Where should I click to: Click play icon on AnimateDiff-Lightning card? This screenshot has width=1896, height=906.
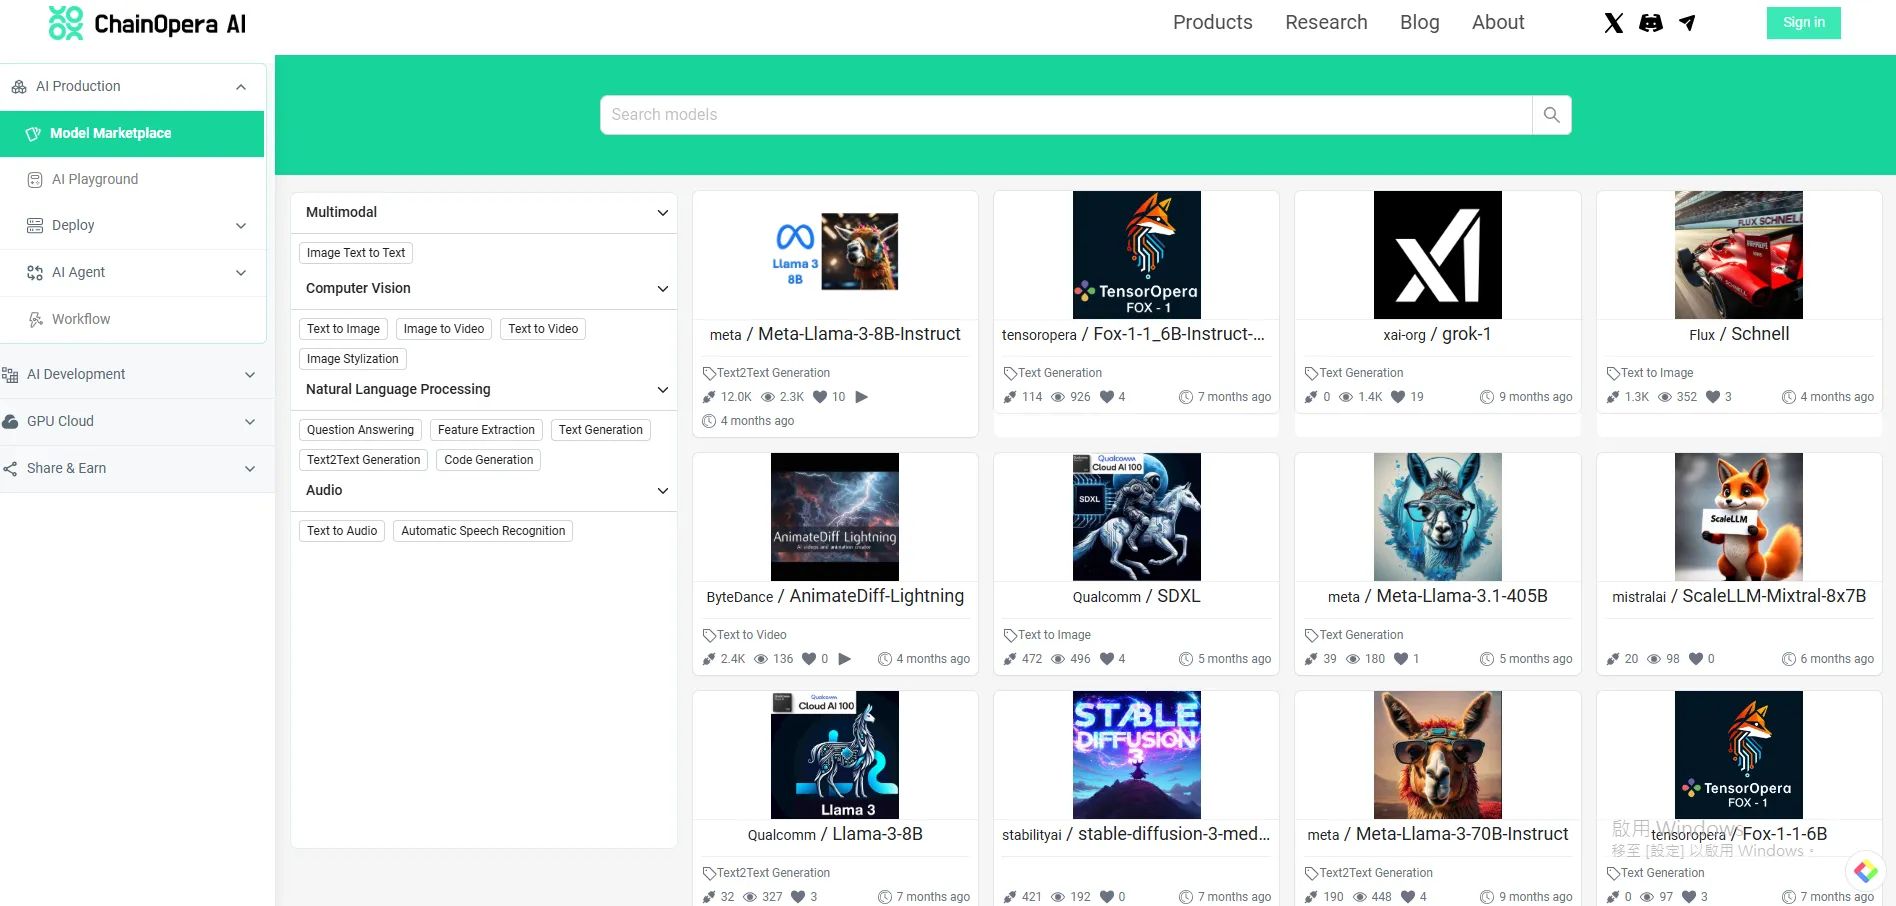tap(845, 659)
